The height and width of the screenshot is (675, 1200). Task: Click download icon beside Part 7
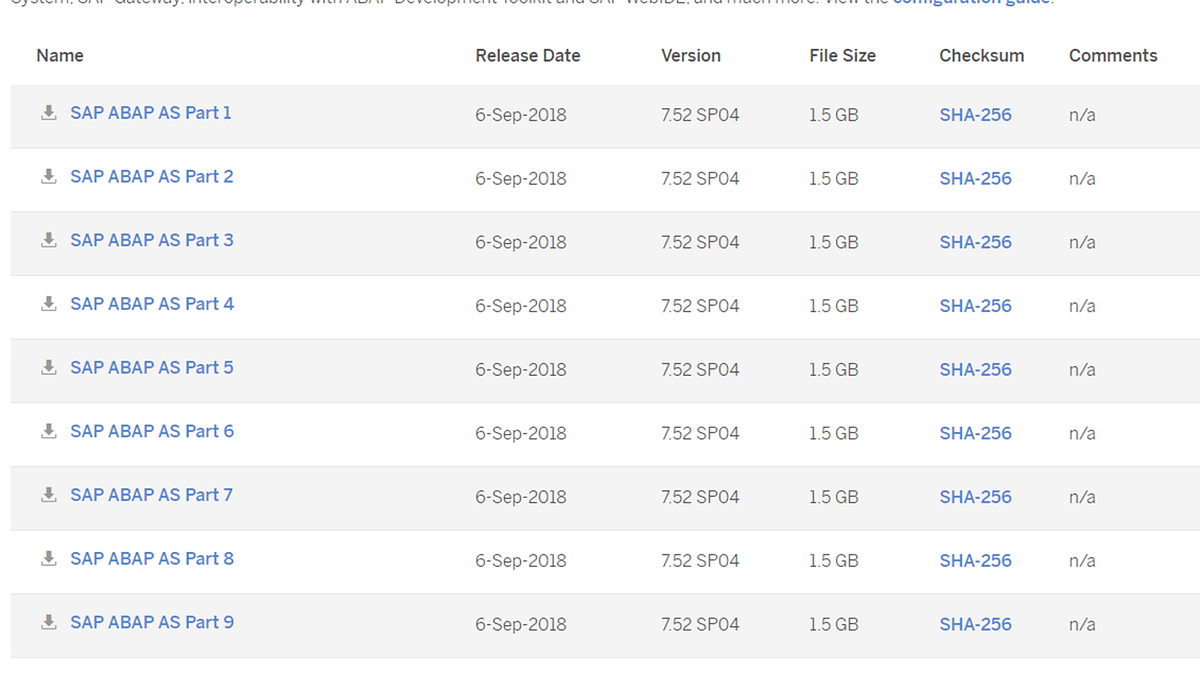tap(48, 495)
